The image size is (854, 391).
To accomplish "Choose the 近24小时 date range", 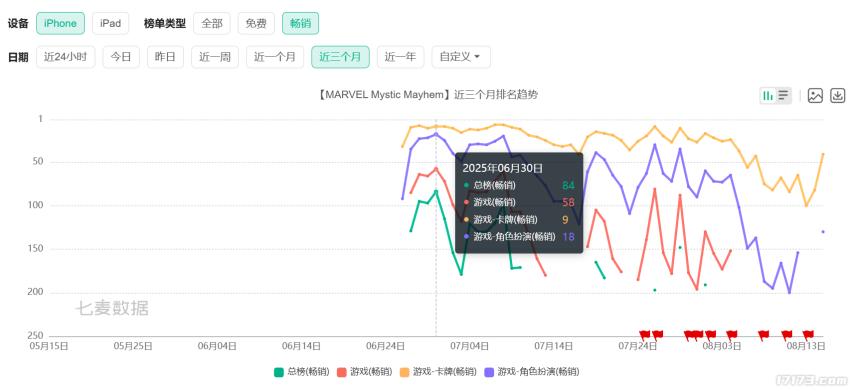I will click(65, 57).
